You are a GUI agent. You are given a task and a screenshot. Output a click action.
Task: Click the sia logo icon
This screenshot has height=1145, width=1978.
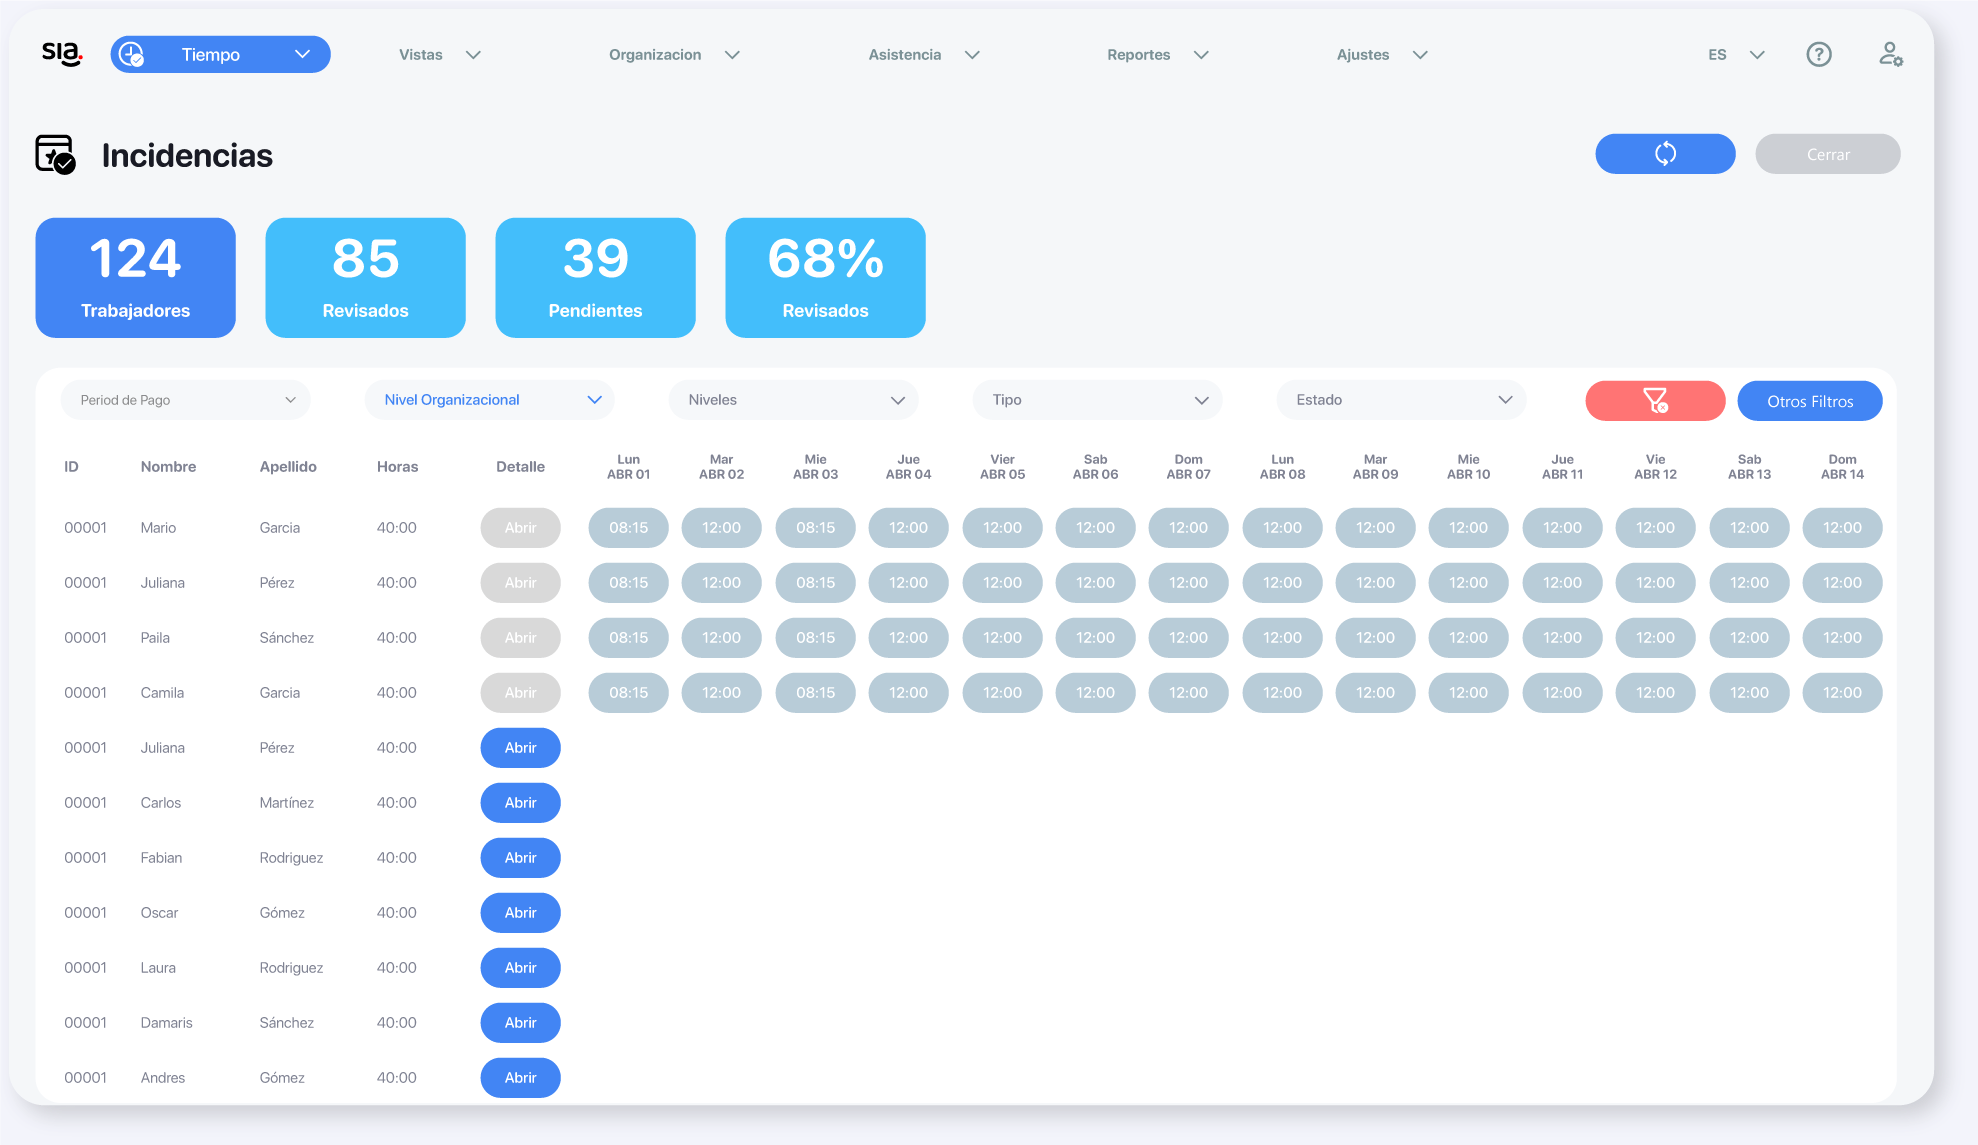62,54
